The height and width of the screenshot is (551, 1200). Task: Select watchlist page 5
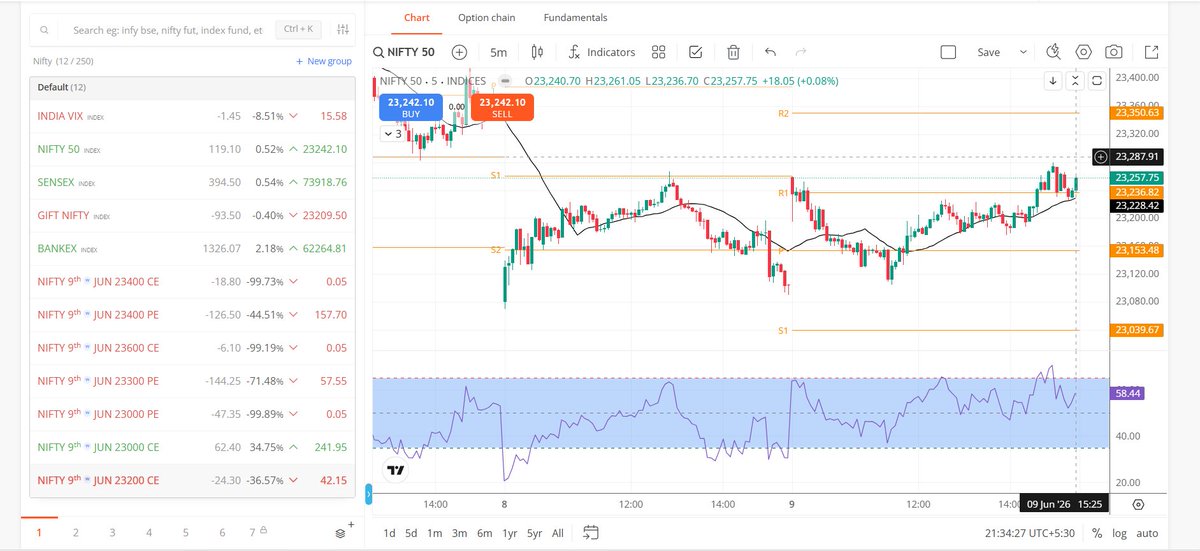(x=186, y=533)
